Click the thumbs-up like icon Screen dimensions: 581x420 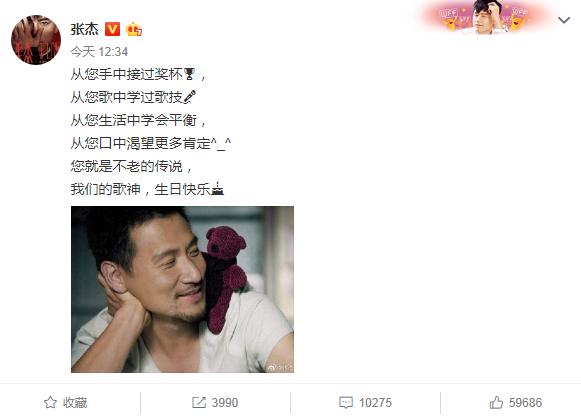(x=496, y=402)
